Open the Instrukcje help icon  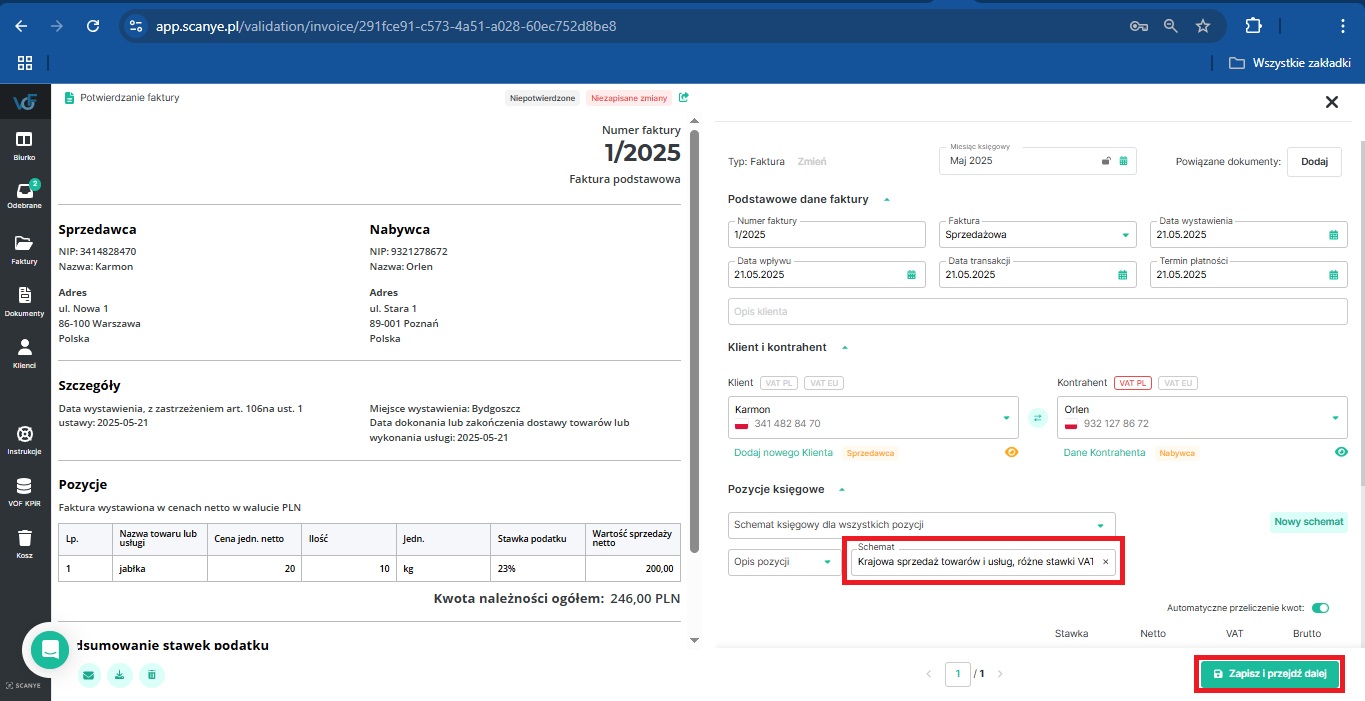(x=24, y=438)
